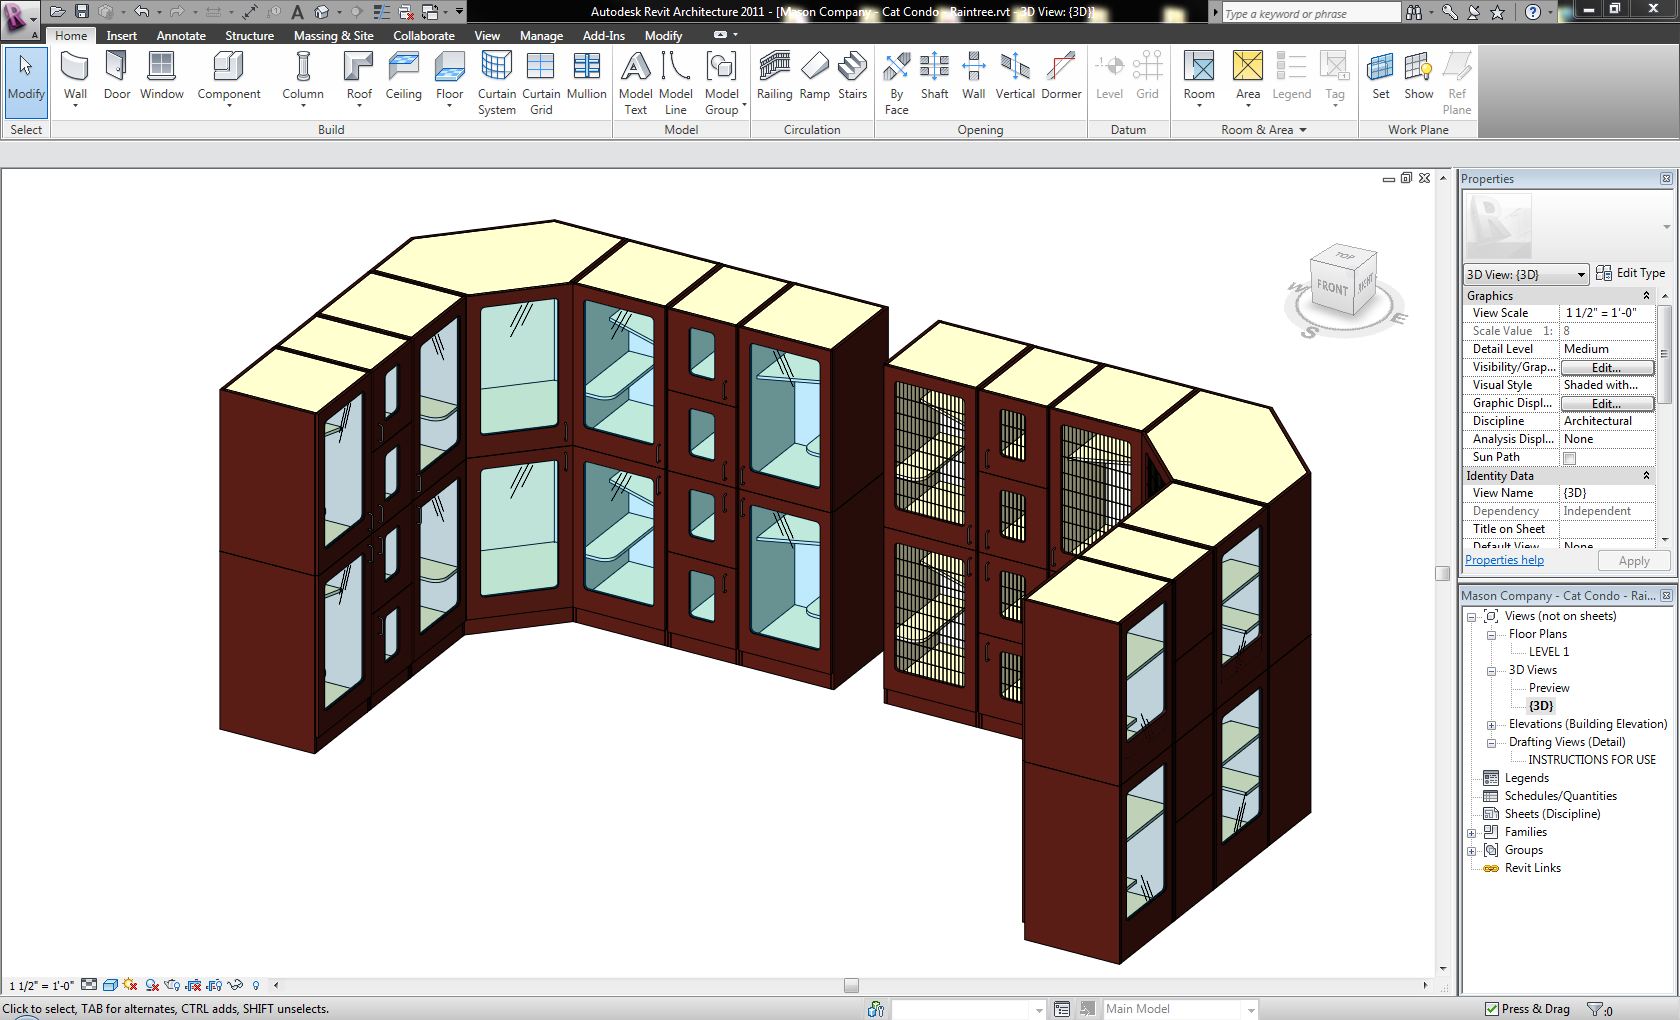The height and width of the screenshot is (1020, 1680).
Task: Expand the Families tree node
Action: click(x=1472, y=833)
